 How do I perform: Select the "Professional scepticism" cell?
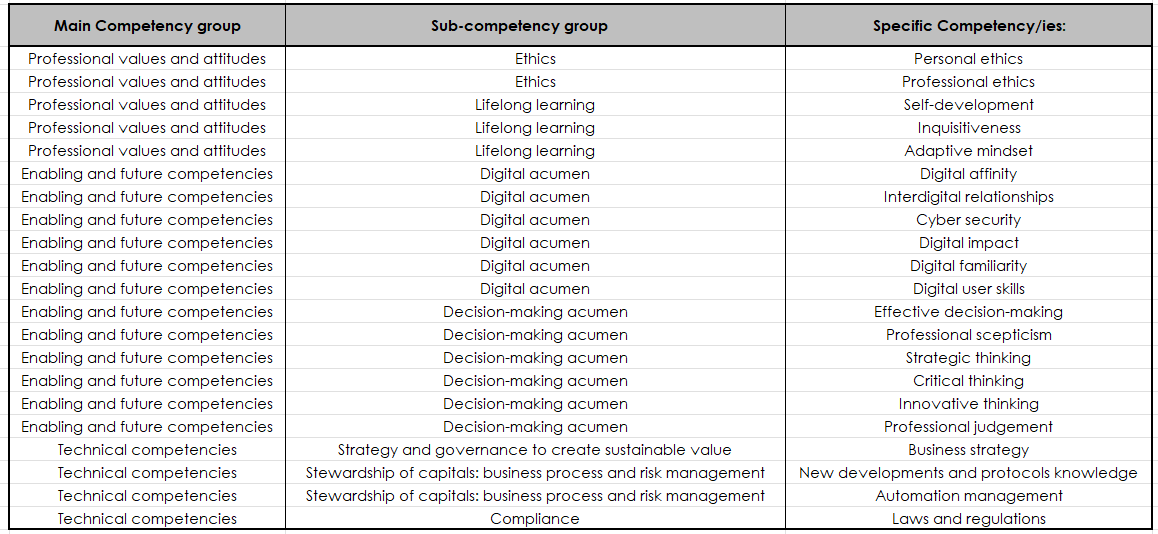pyautogui.click(x=968, y=335)
